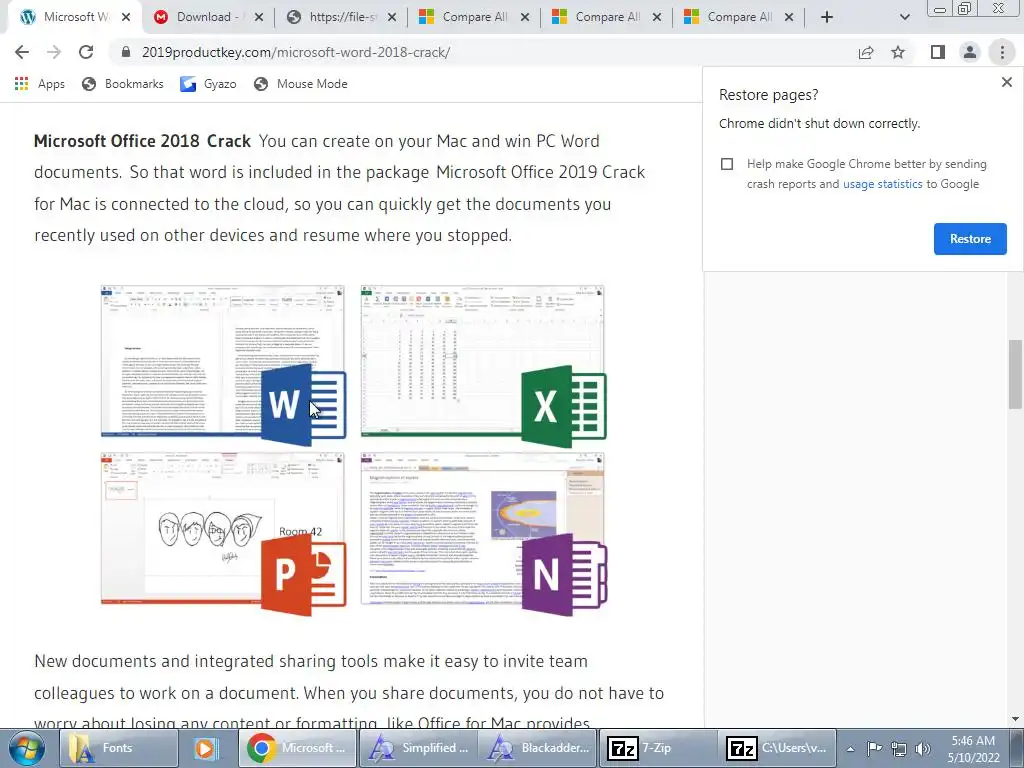This screenshot has height=768, width=1024.
Task: Click the Microsoft Office 2018 Crack bold text
Action: tap(142, 141)
